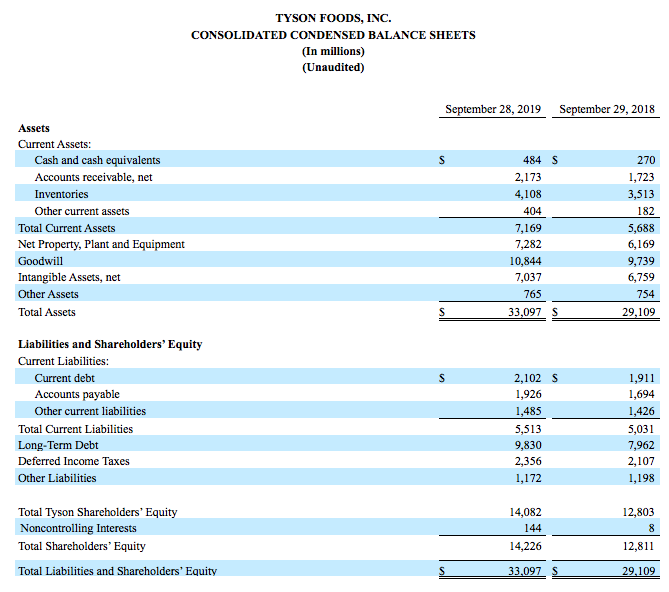Select 'CONSOLIDATED CONDENSED BALANCE SHEETS' heading
669x592 pixels.
[333, 35]
